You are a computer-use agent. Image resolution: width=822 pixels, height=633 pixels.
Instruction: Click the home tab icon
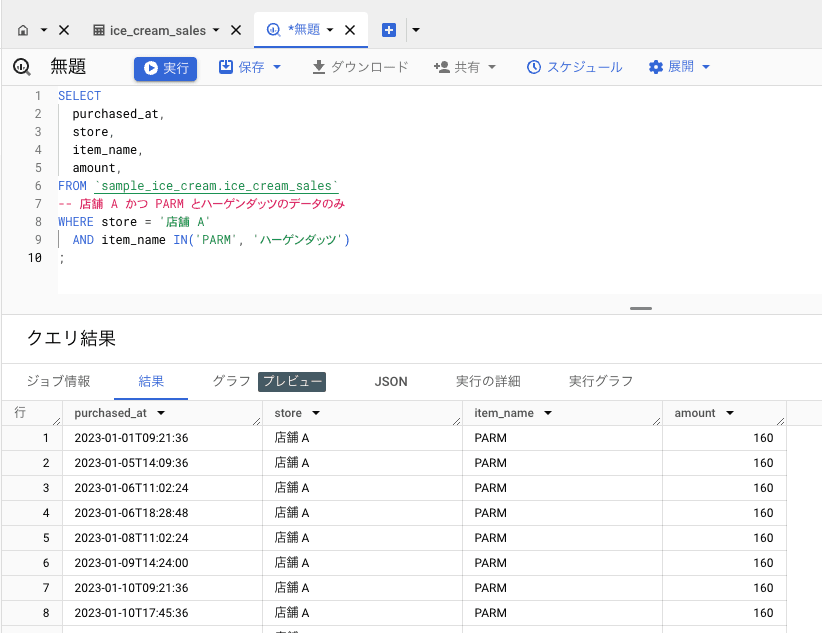pos(23,30)
